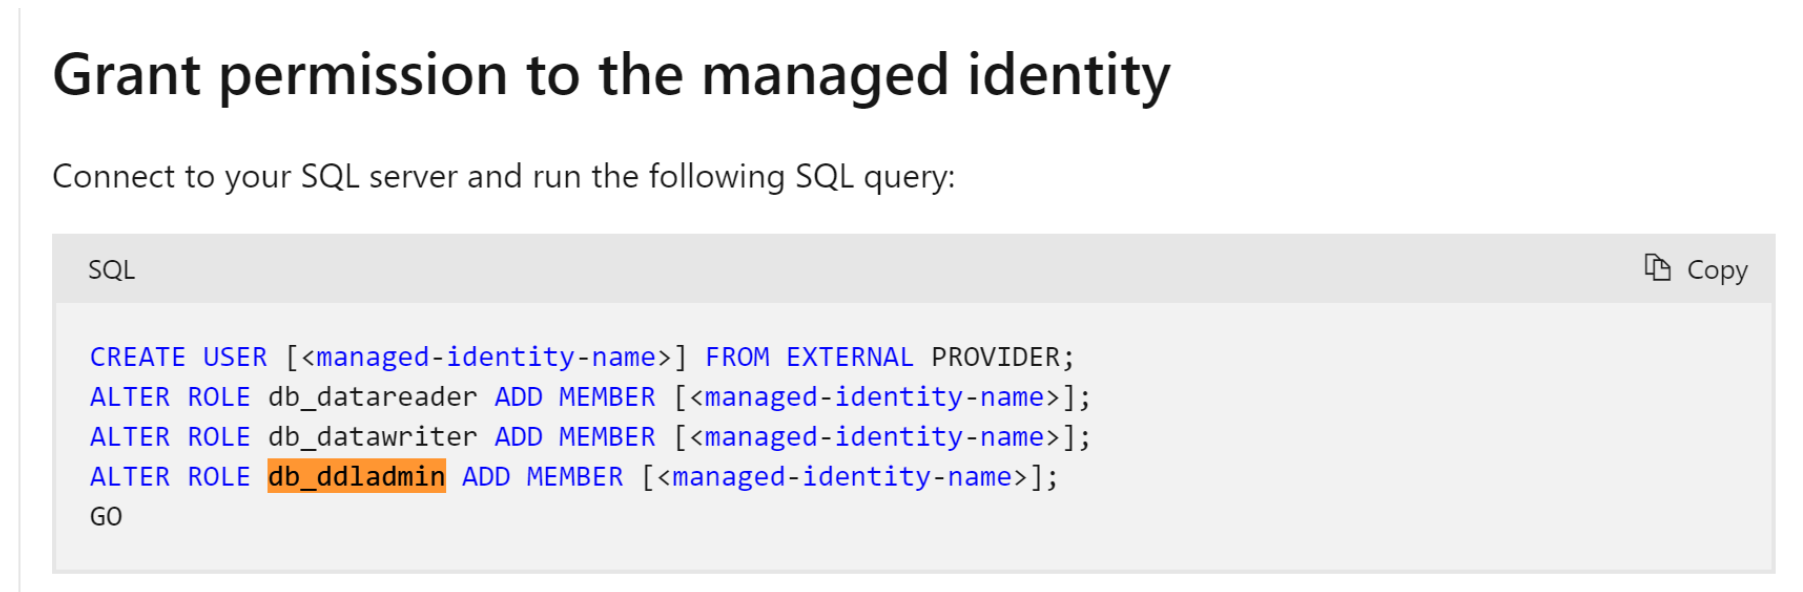Click the EXTERNAL keyword
The image size is (1803, 592).
point(849,357)
